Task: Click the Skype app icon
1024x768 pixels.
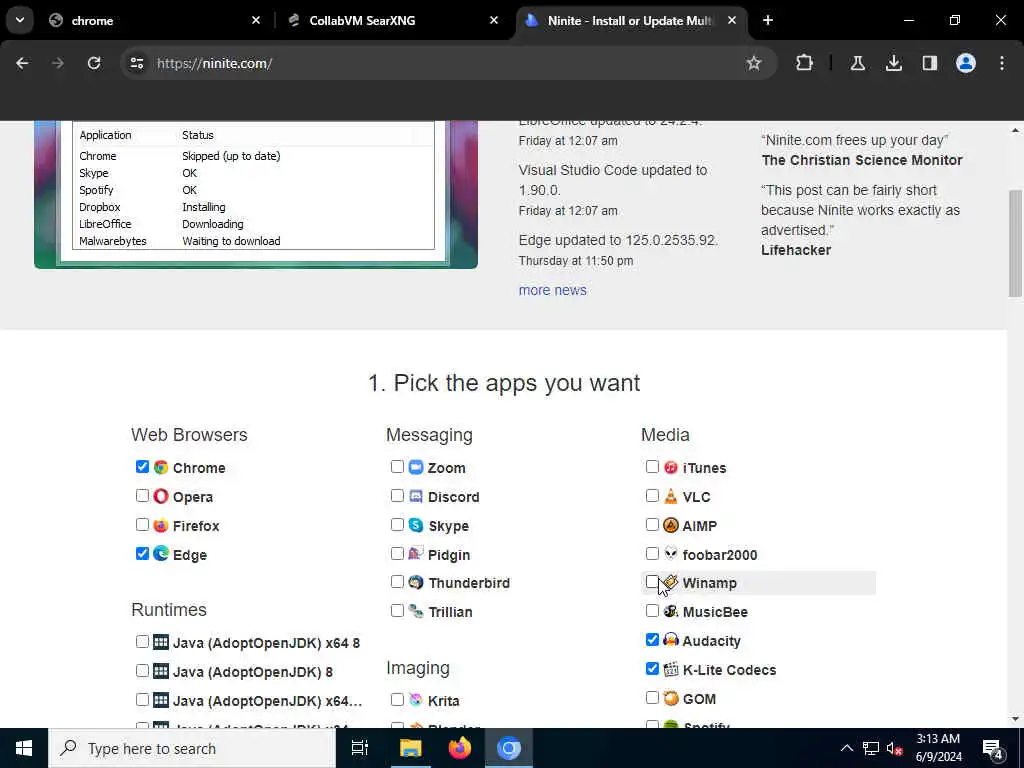Action: pyautogui.click(x=416, y=525)
